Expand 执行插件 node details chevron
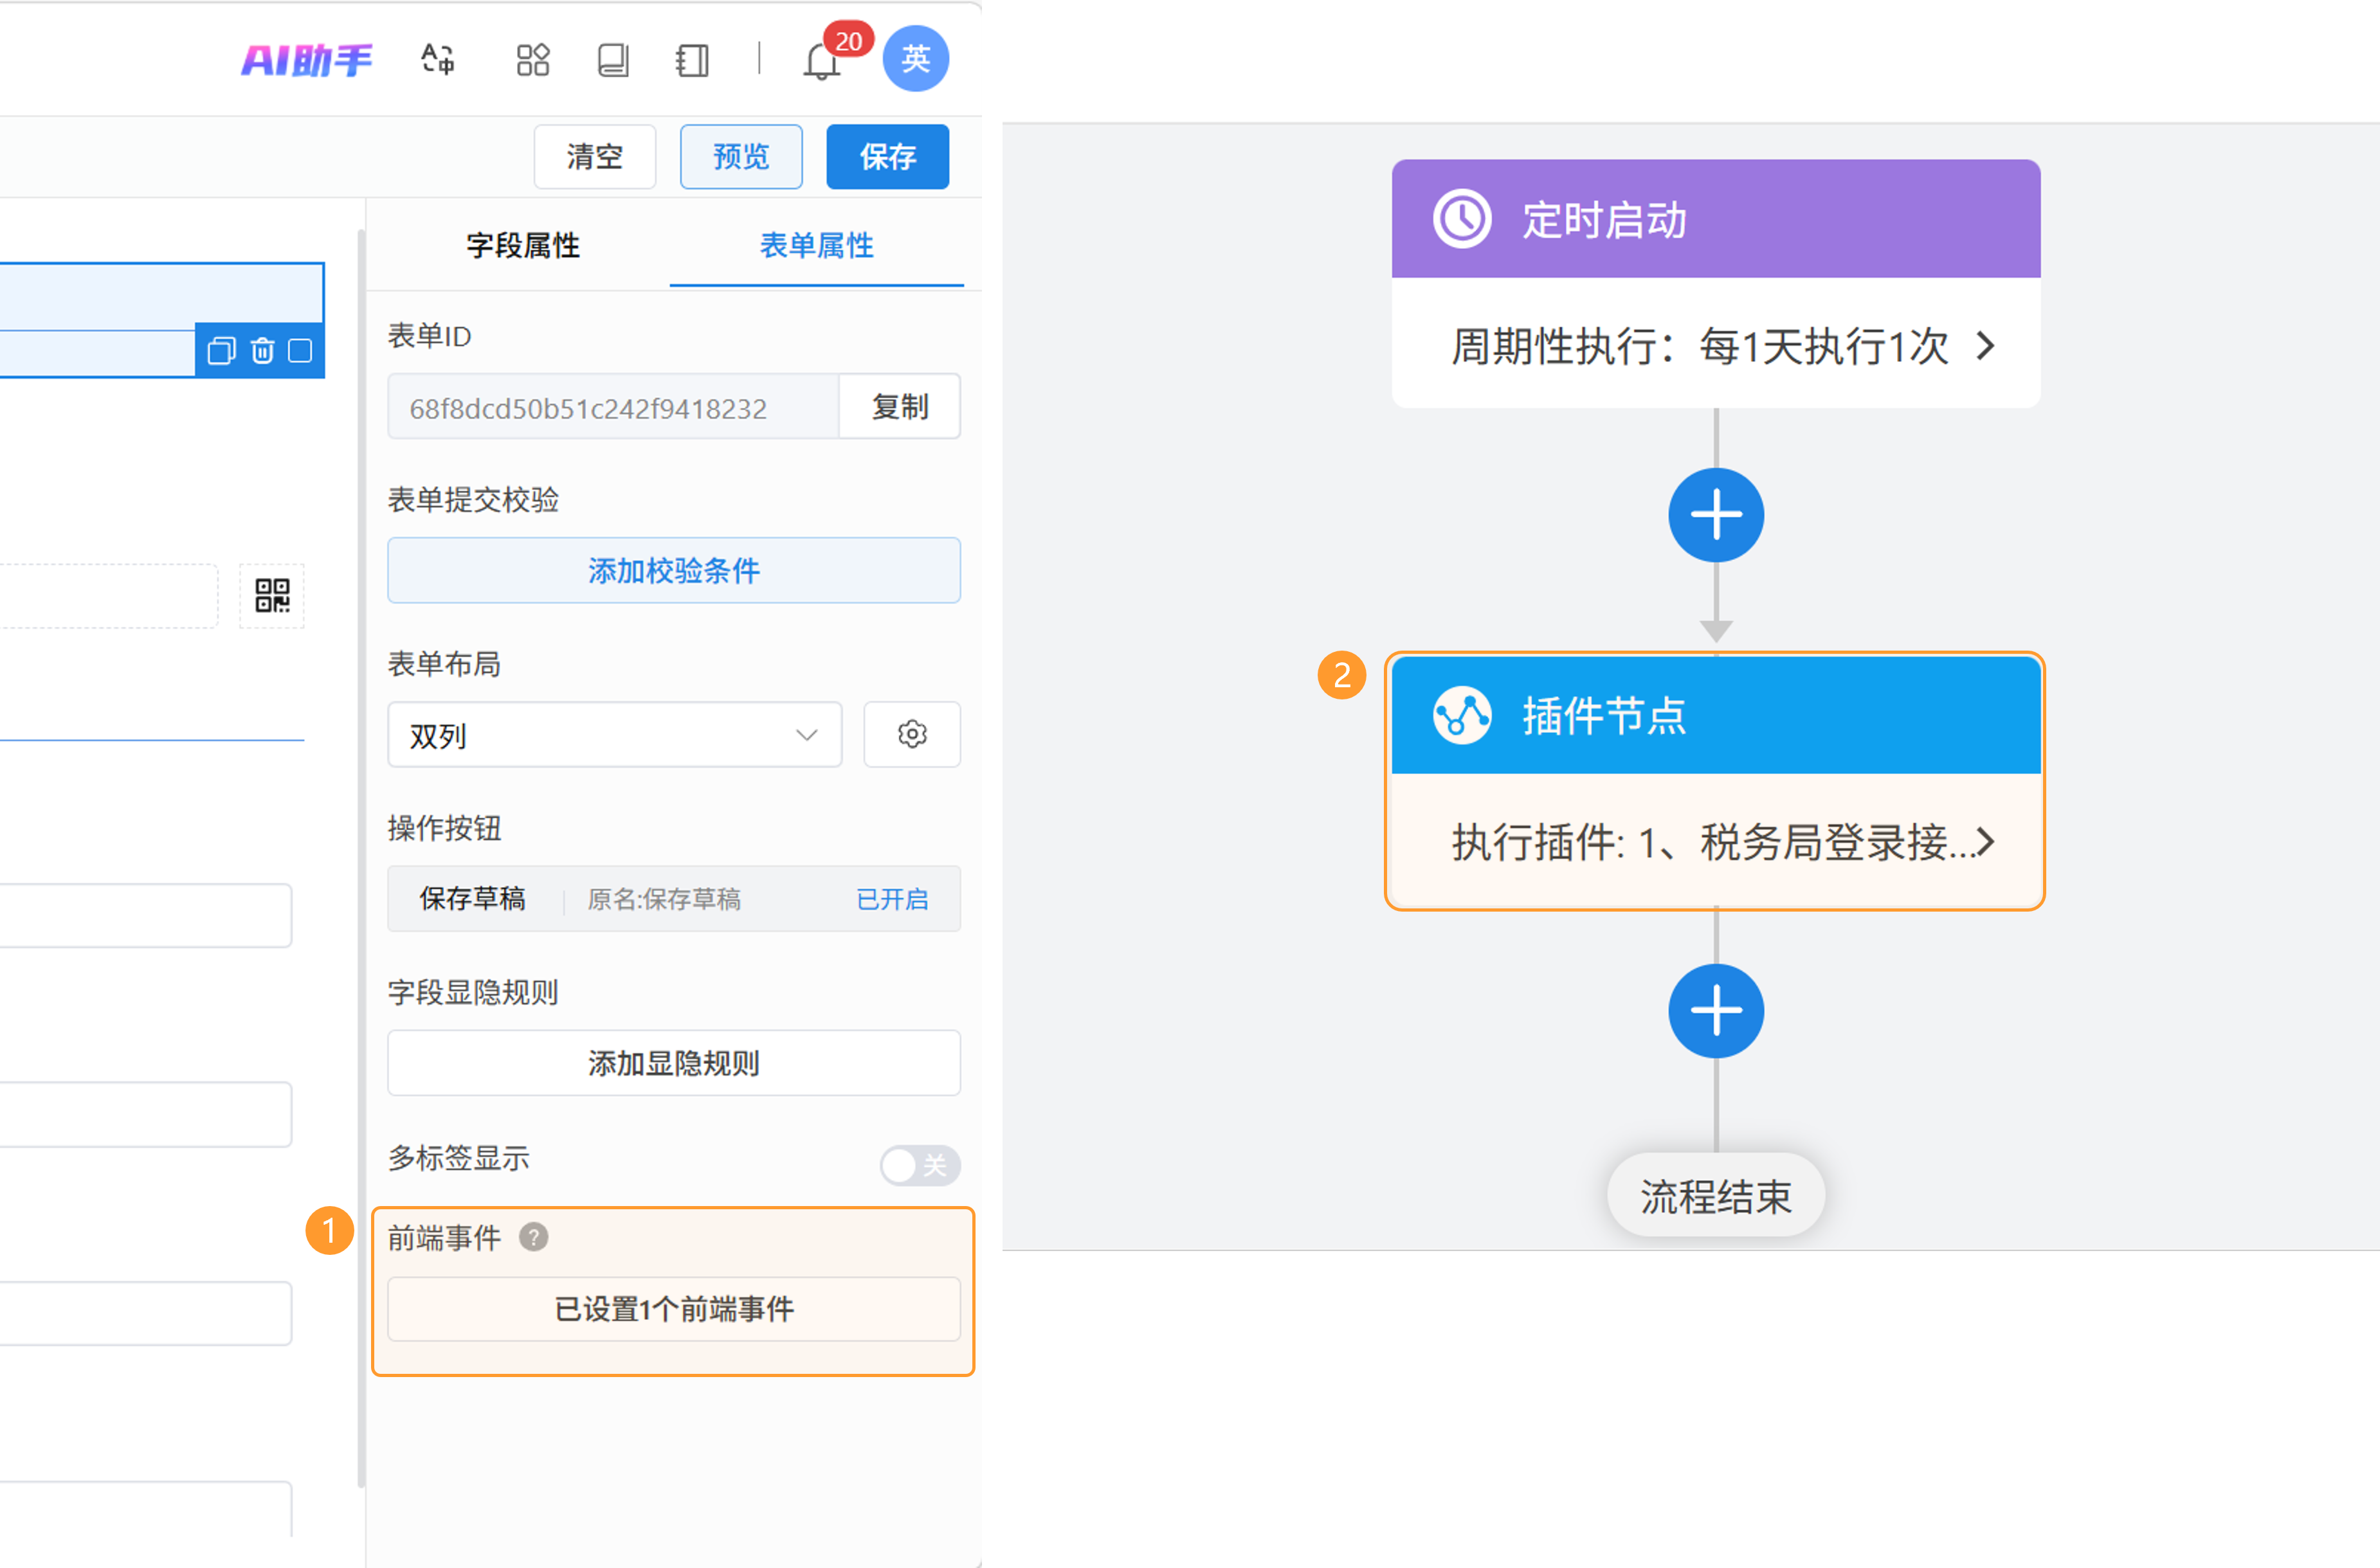The width and height of the screenshot is (2380, 1568). click(x=1985, y=842)
